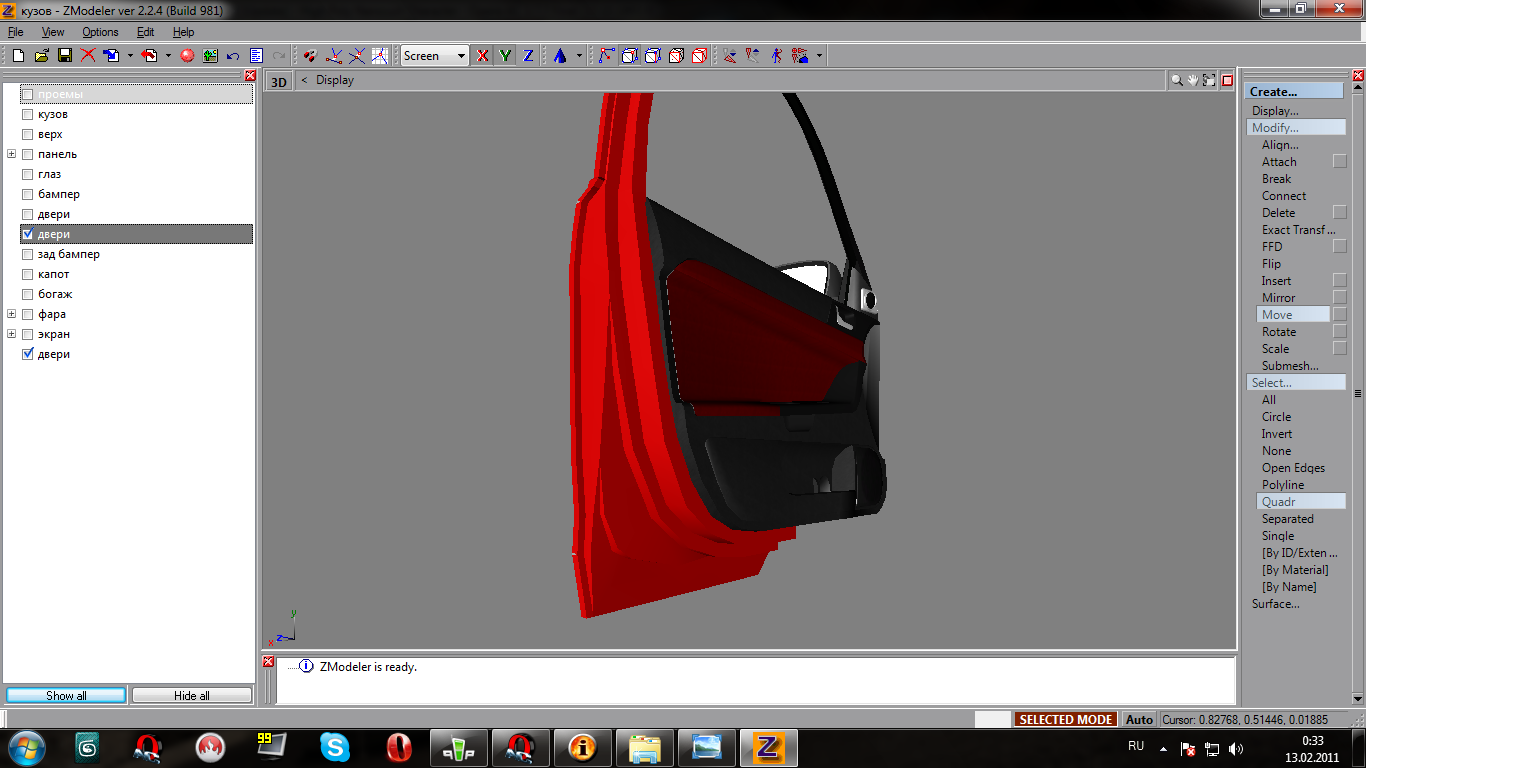Screen dimensions: 1524x768
Task: Expand the панель tree node
Action: 11,154
